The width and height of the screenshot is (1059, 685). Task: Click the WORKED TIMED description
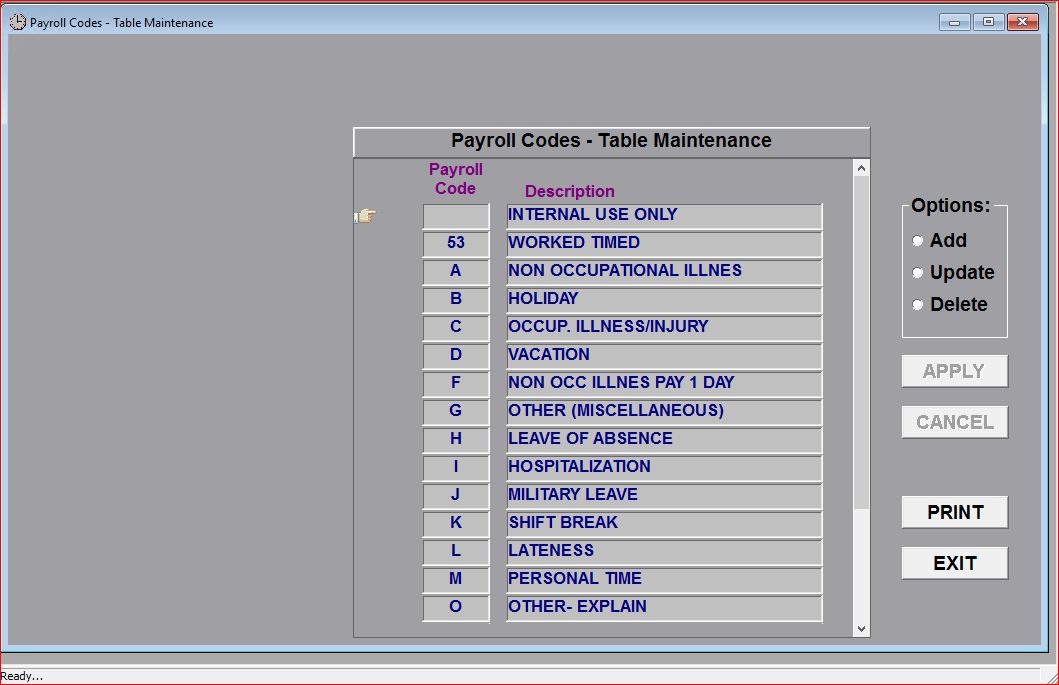click(x=665, y=245)
